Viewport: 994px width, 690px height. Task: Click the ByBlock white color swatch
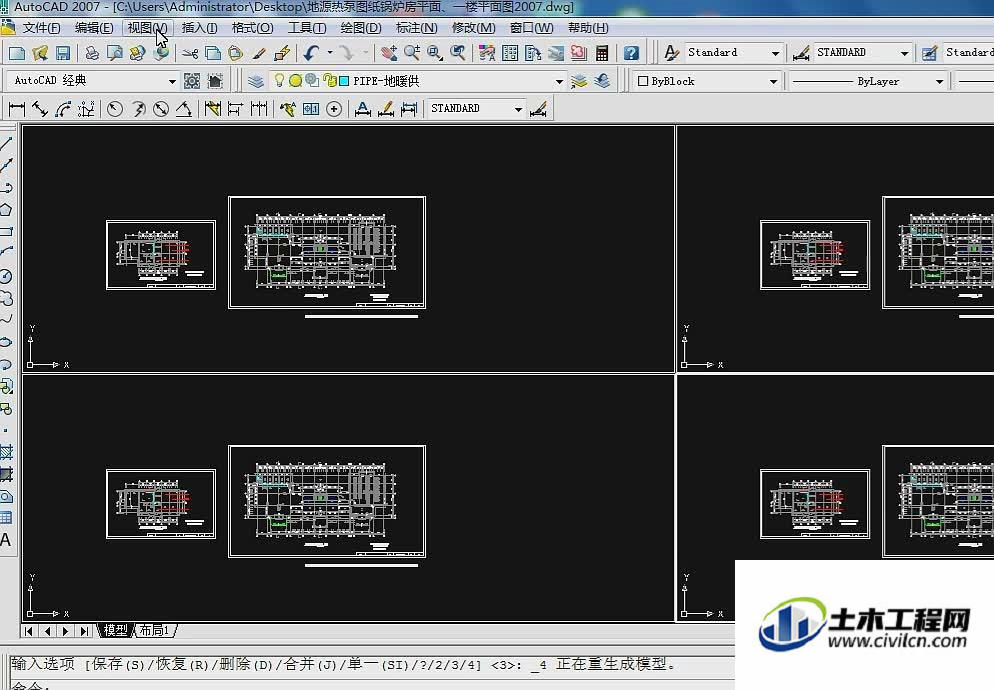(643, 81)
